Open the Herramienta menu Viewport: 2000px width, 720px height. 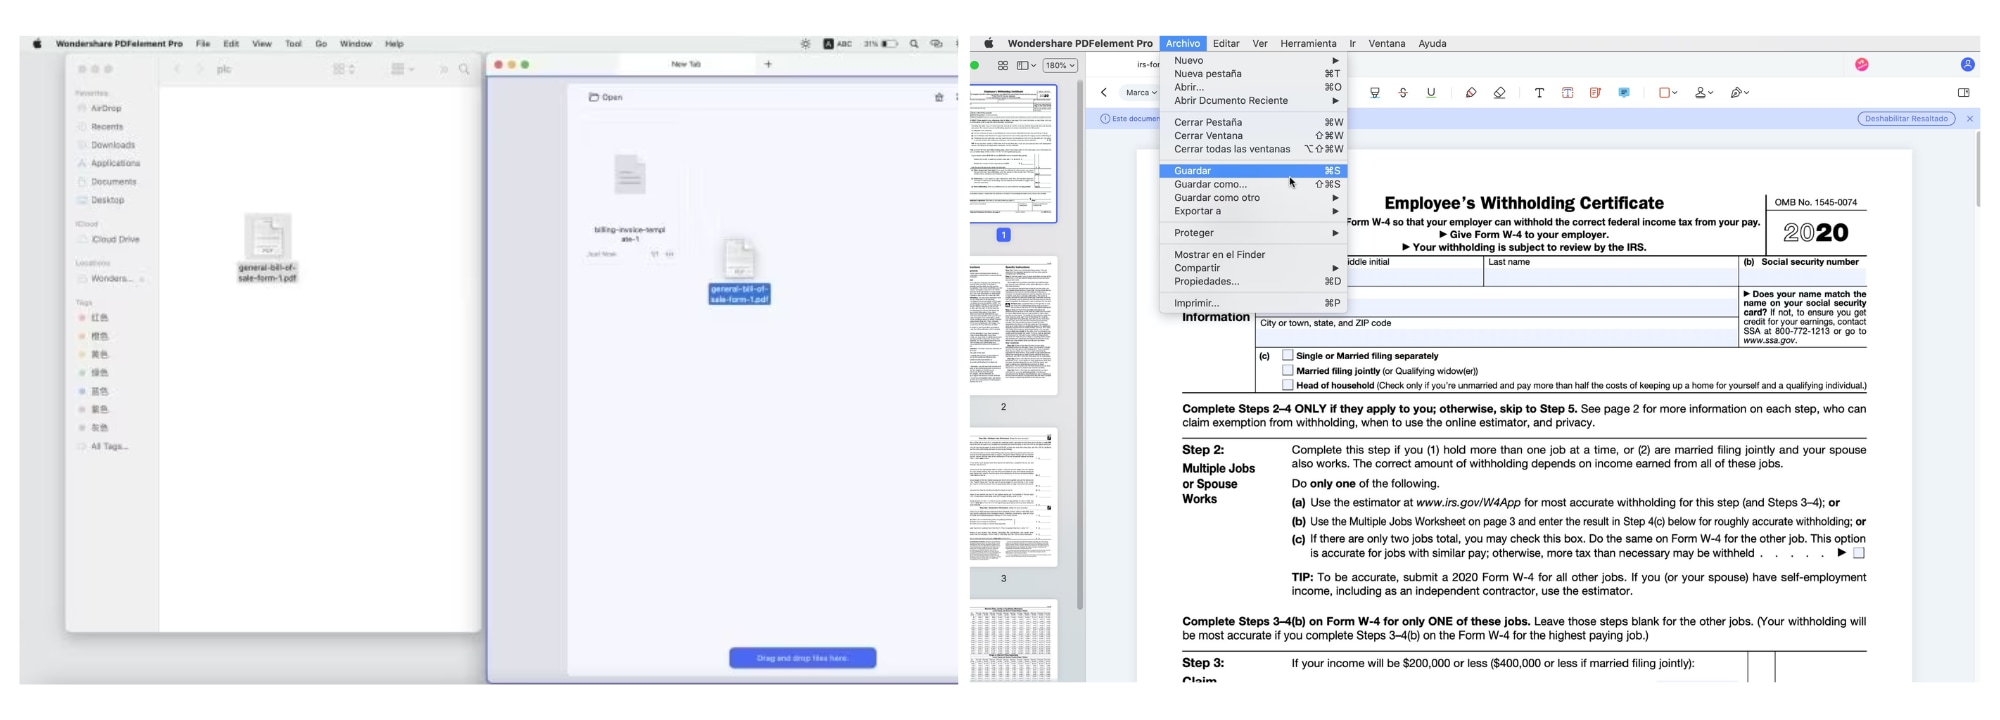[1308, 44]
